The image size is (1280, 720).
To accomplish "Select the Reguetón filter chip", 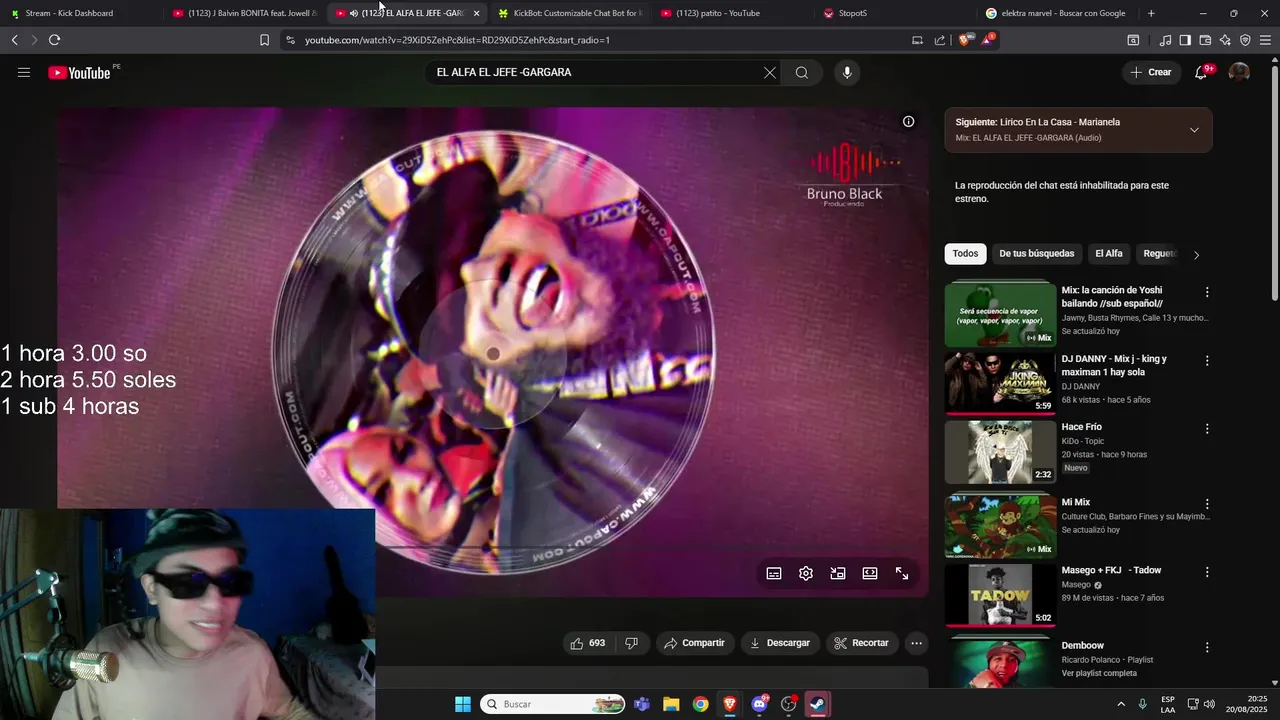I will (x=1160, y=254).
